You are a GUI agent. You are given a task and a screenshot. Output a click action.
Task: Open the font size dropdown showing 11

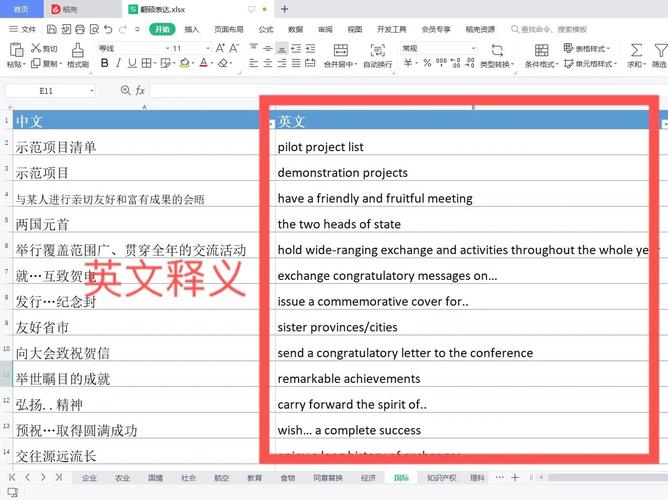(208, 48)
